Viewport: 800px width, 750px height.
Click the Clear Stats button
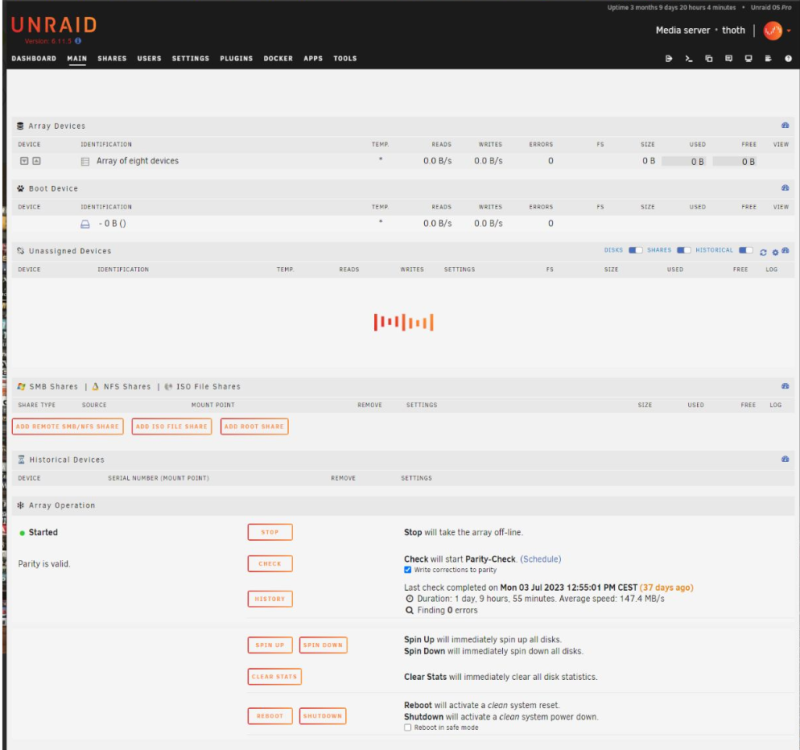[x=274, y=677]
